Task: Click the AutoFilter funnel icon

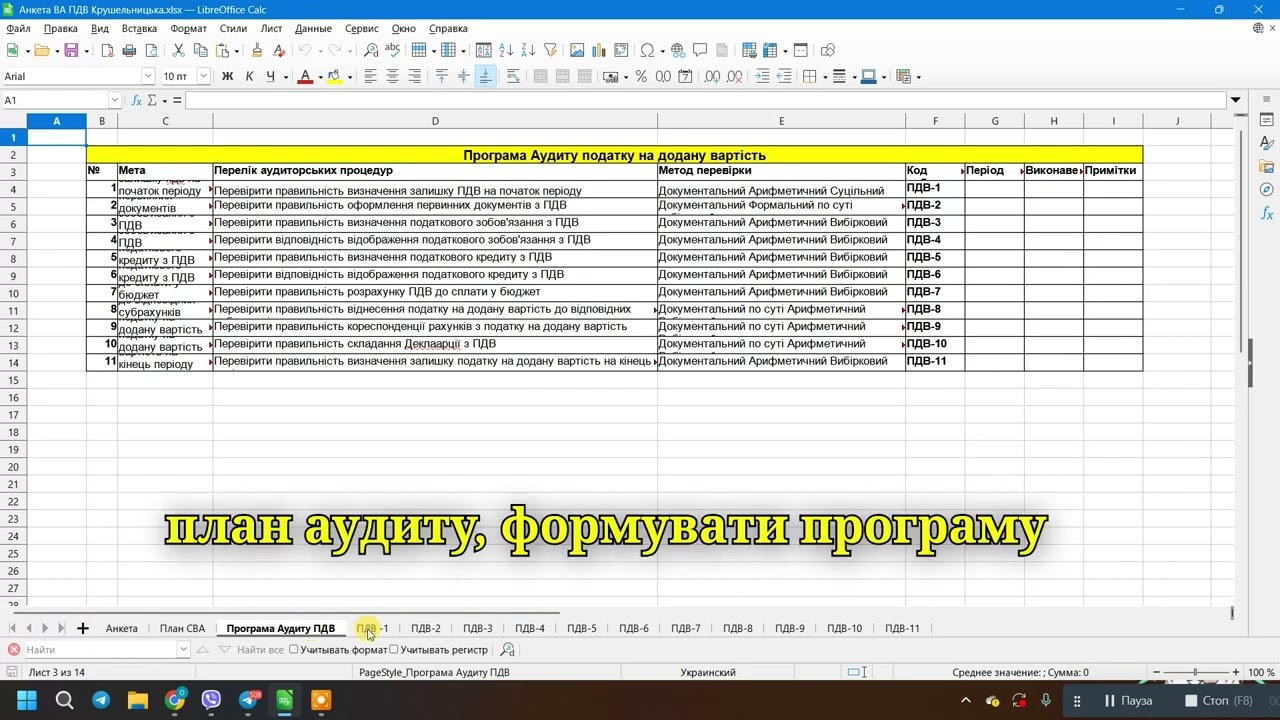Action: [x=549, y=50]
